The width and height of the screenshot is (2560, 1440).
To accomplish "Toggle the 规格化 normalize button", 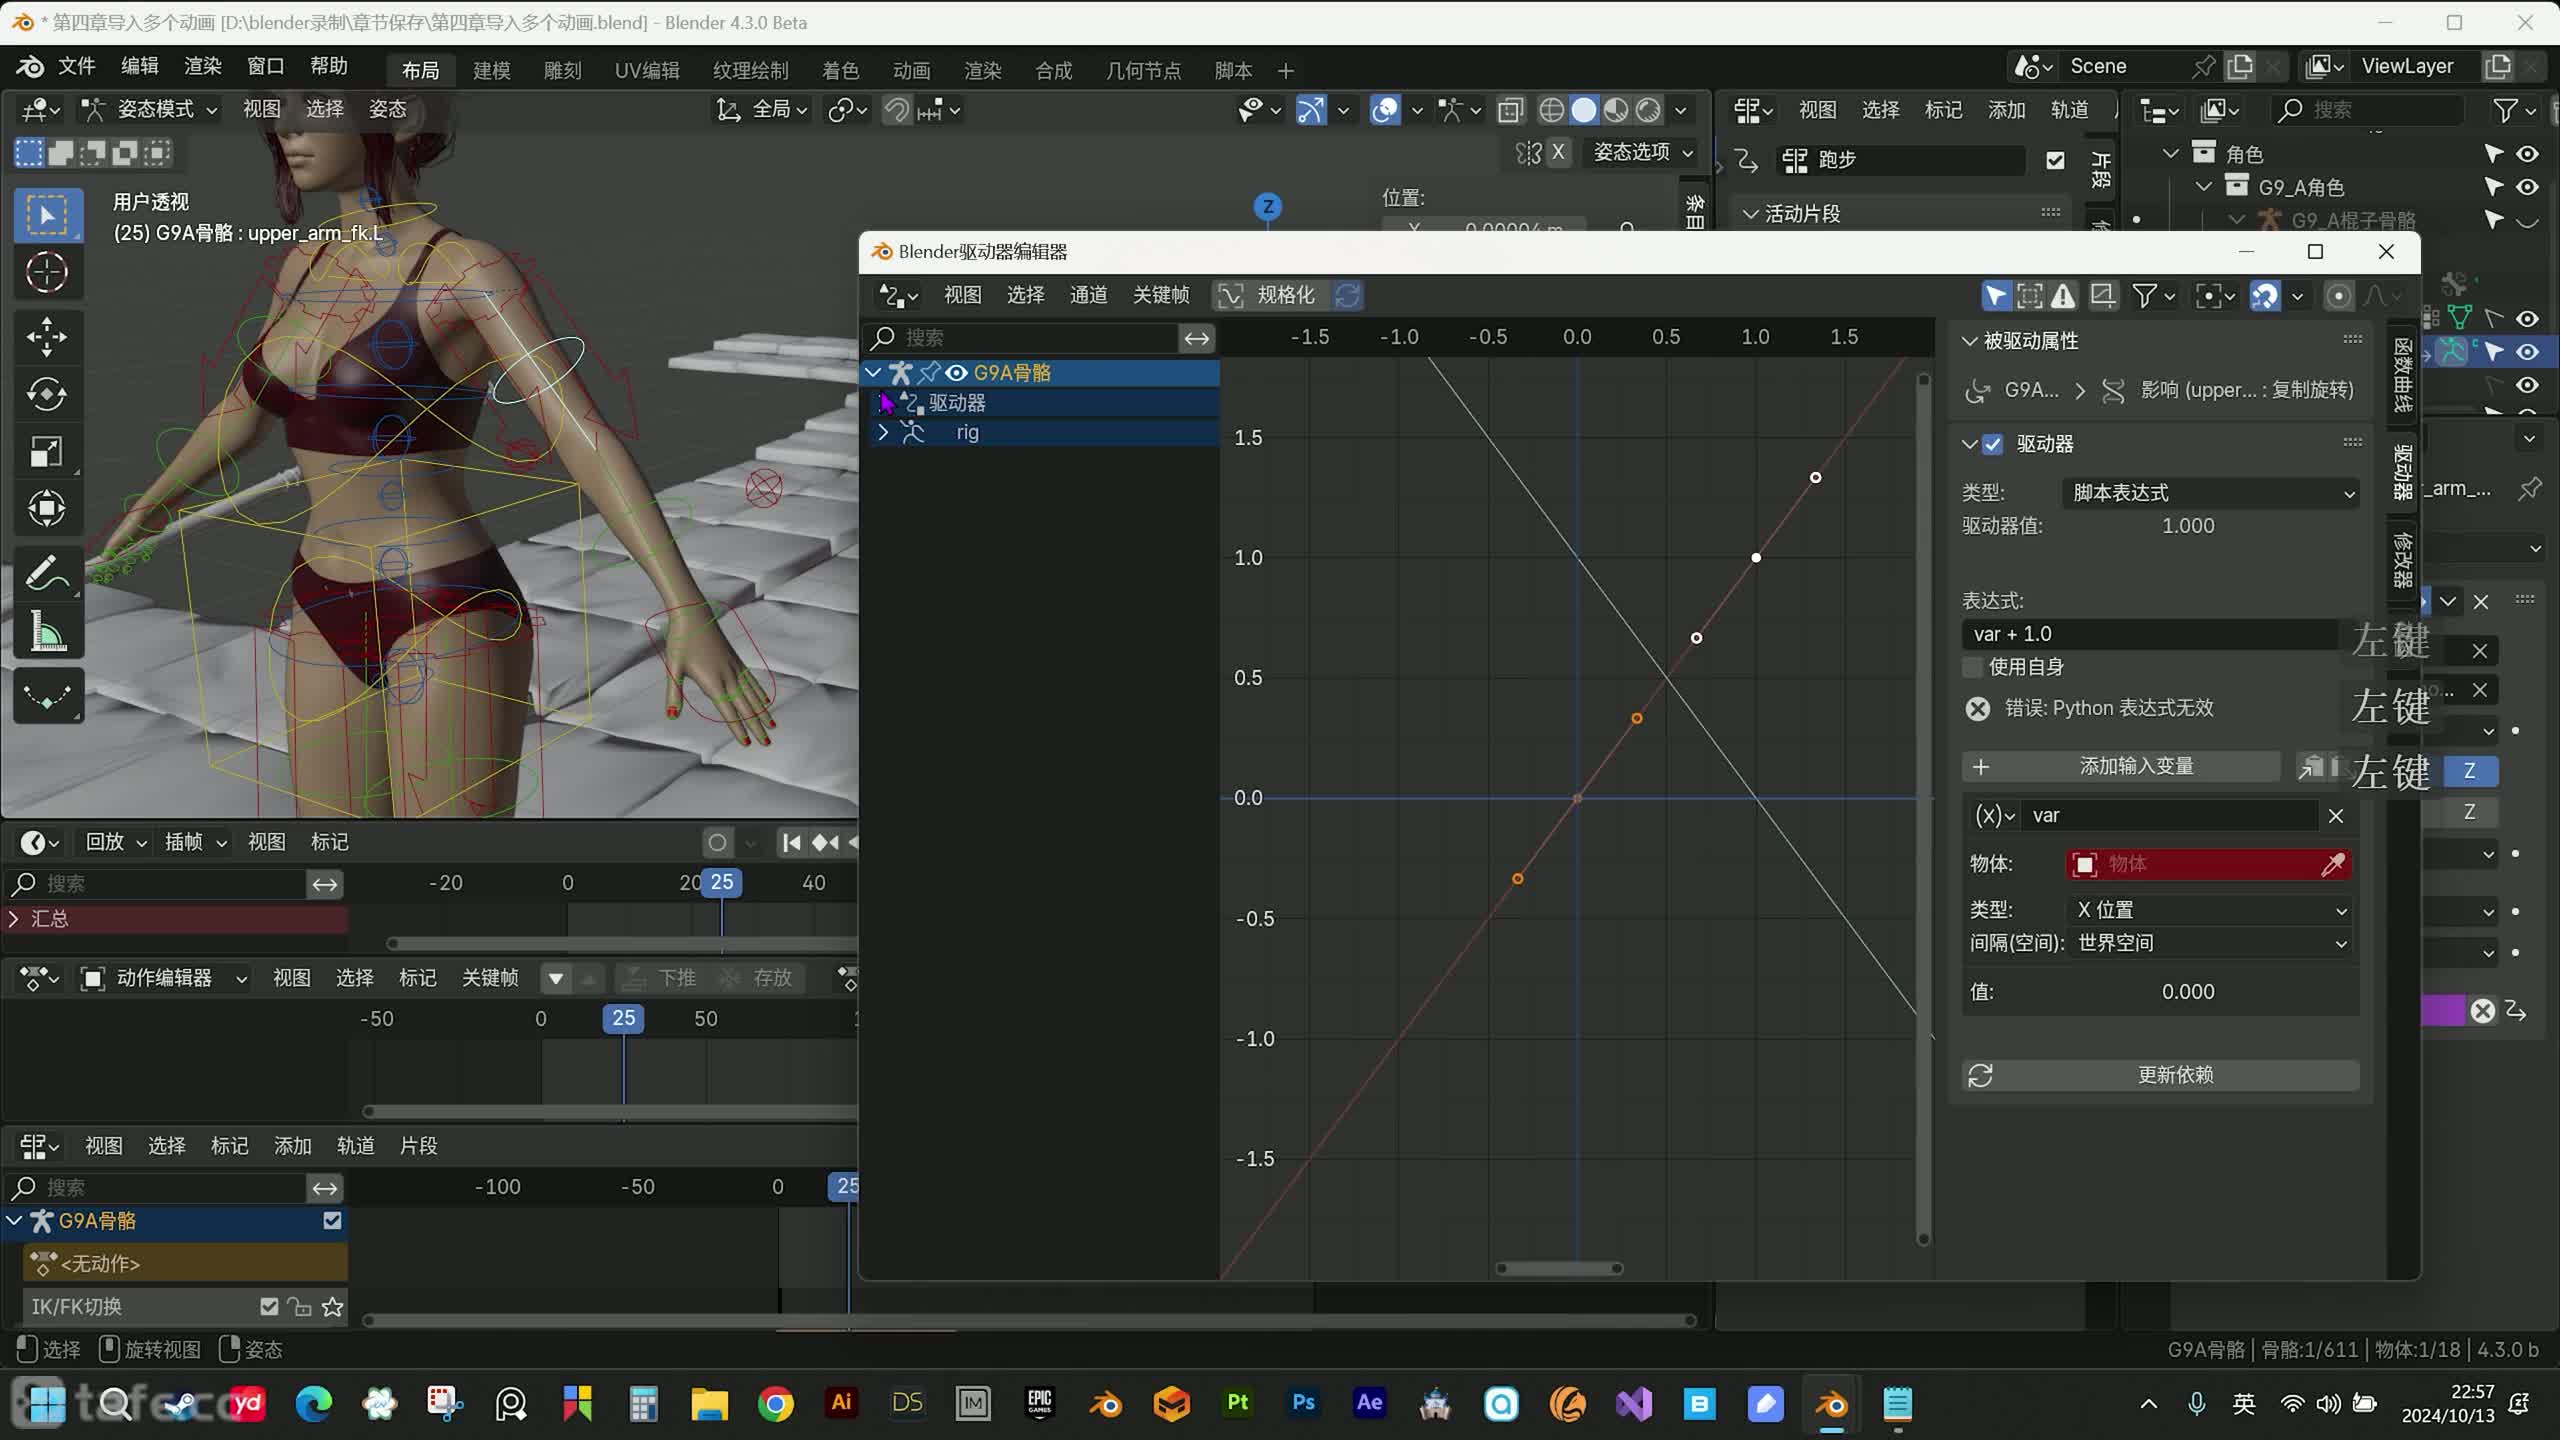I will coord(1270,295).
